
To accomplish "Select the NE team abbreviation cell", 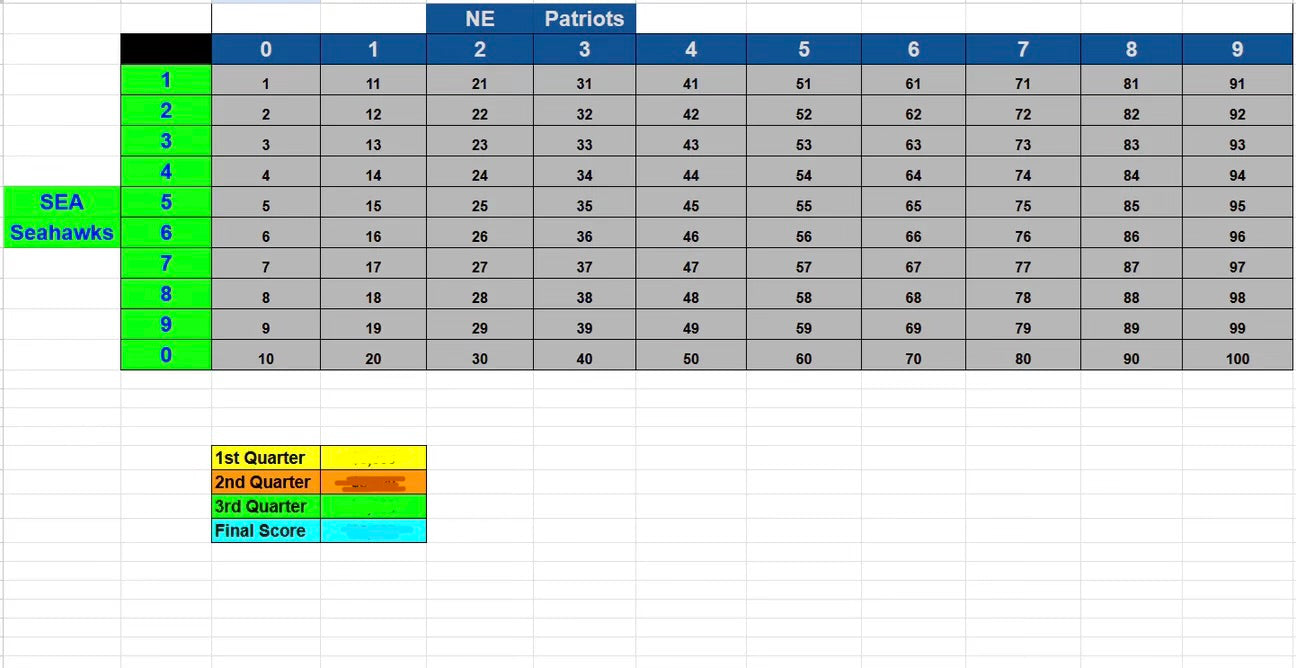I will 480,19.
